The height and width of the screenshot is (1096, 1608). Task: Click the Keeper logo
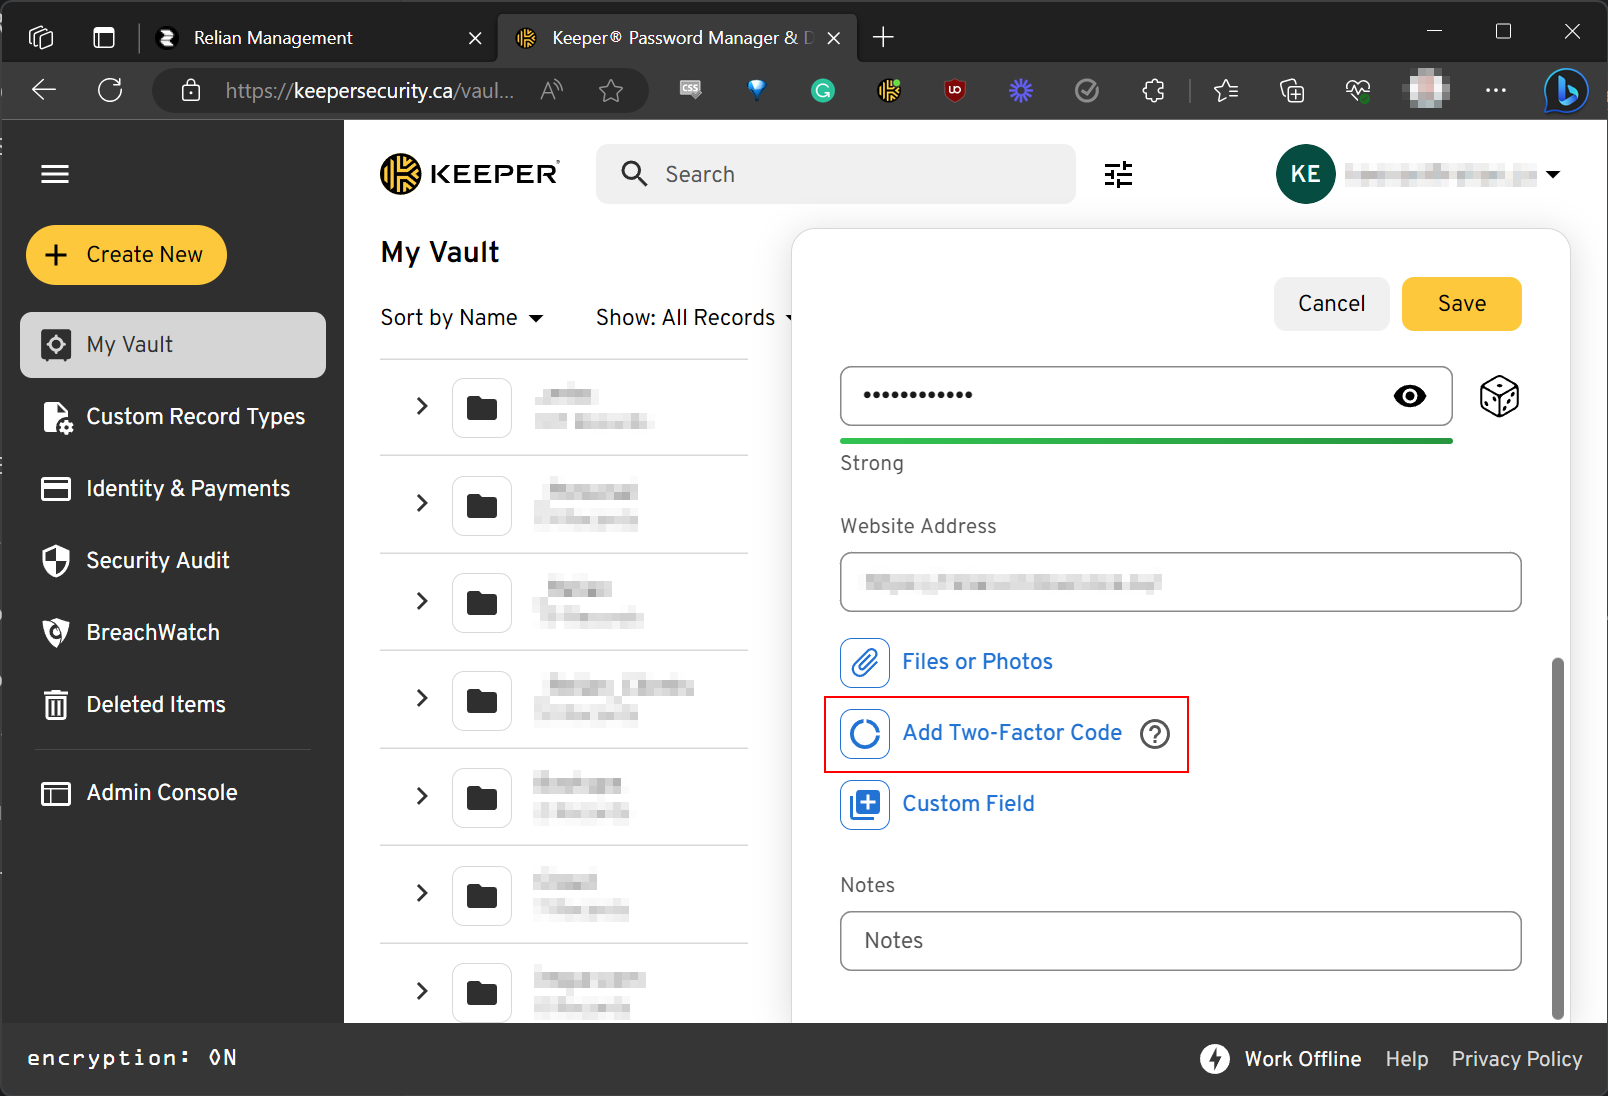[470, 174]
